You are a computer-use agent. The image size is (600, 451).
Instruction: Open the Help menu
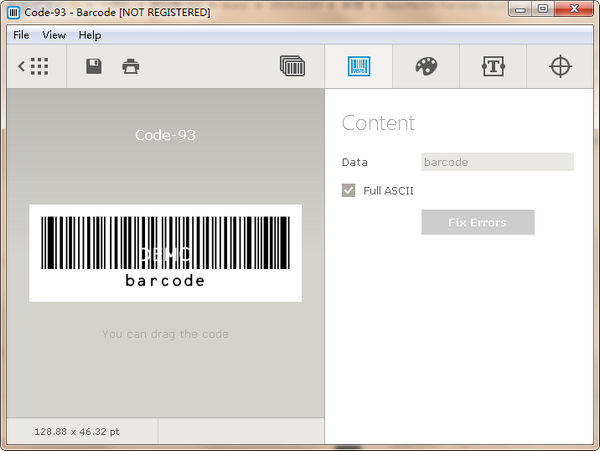pyautogui.click(x=90, y=35)
